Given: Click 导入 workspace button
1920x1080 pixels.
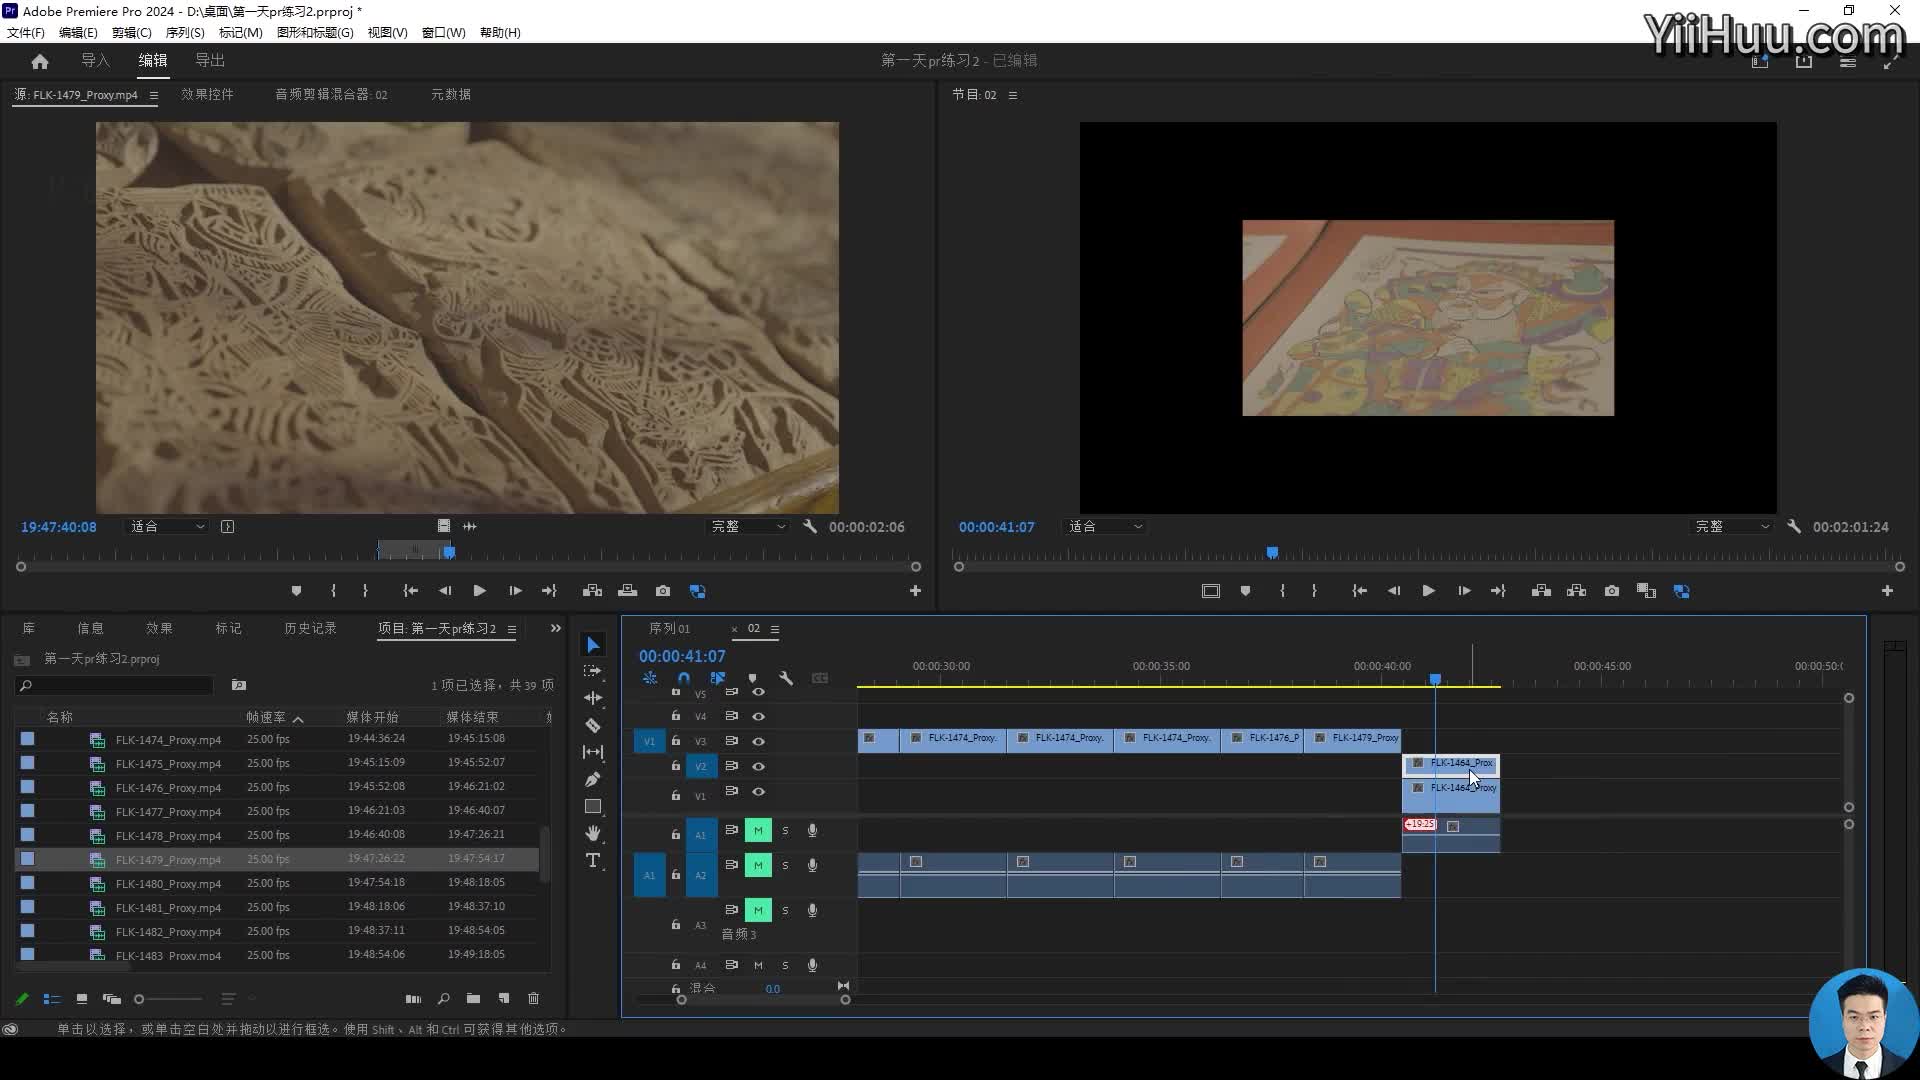Looking at the screenshot, I should coord(95,60).
